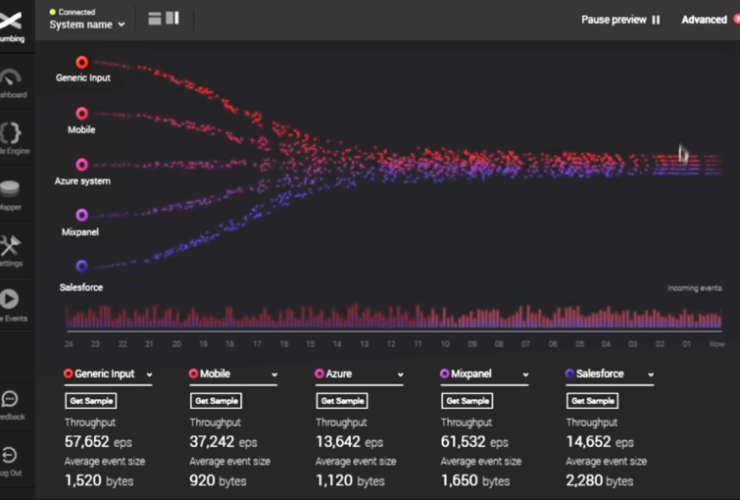Click Get Sample under Mobile
The width and height of the screenshot is (740, 500).
click(x=216, y=401)
